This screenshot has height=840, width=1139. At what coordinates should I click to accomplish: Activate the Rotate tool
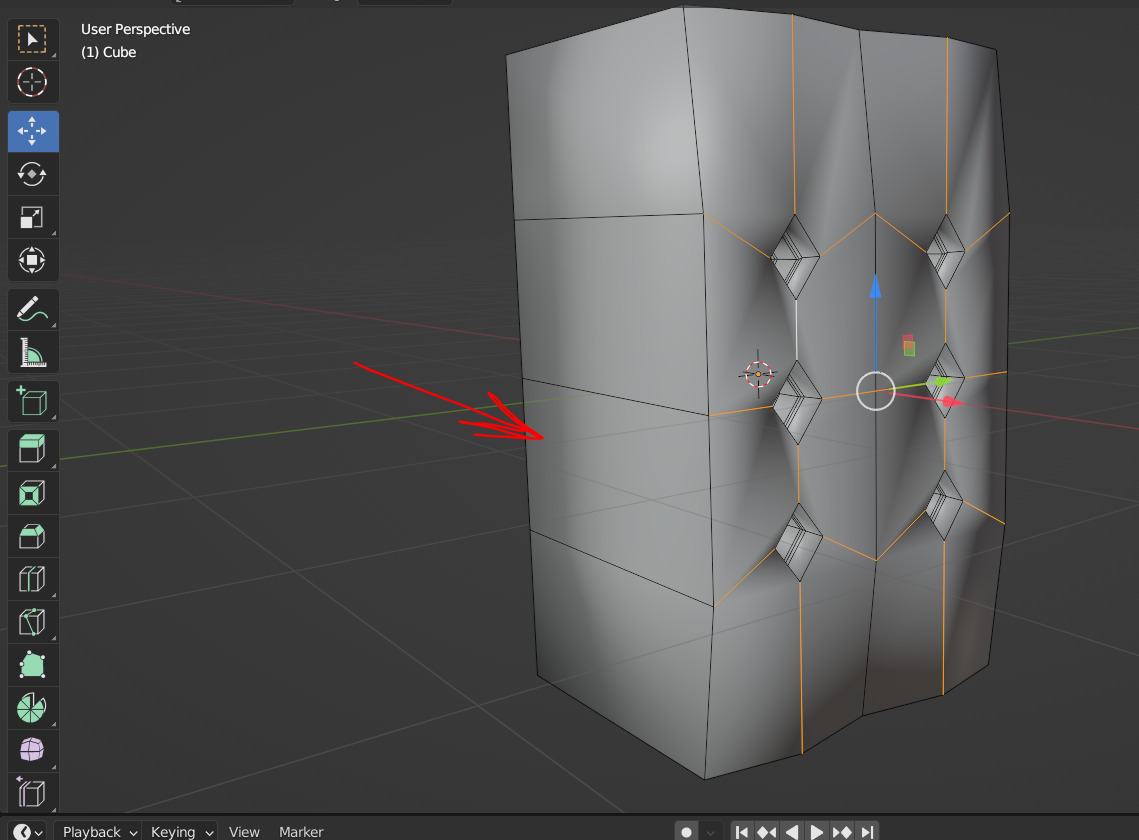tap(33, 174)
